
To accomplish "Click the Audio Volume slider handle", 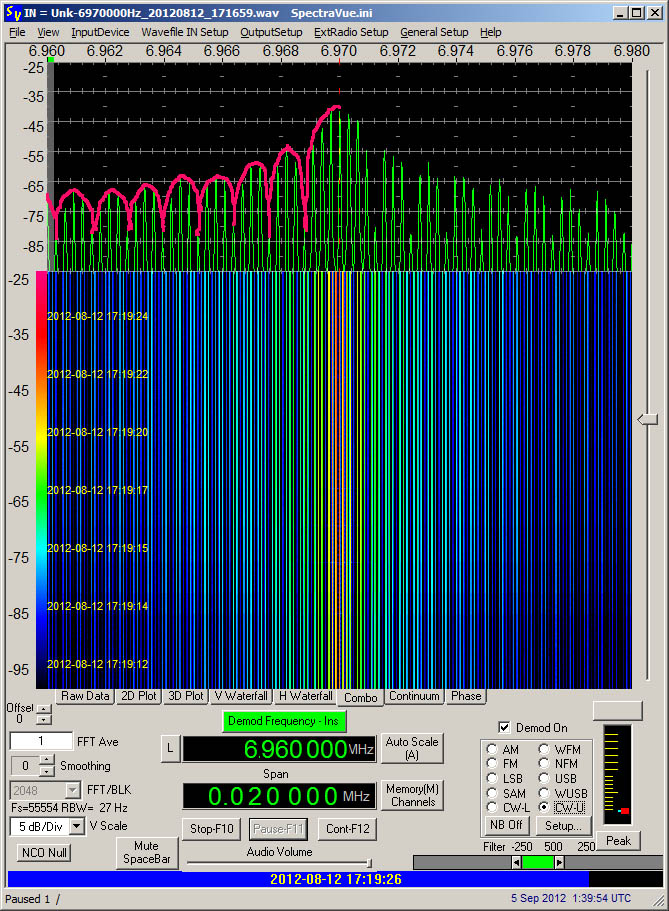I will pos(369,863).
